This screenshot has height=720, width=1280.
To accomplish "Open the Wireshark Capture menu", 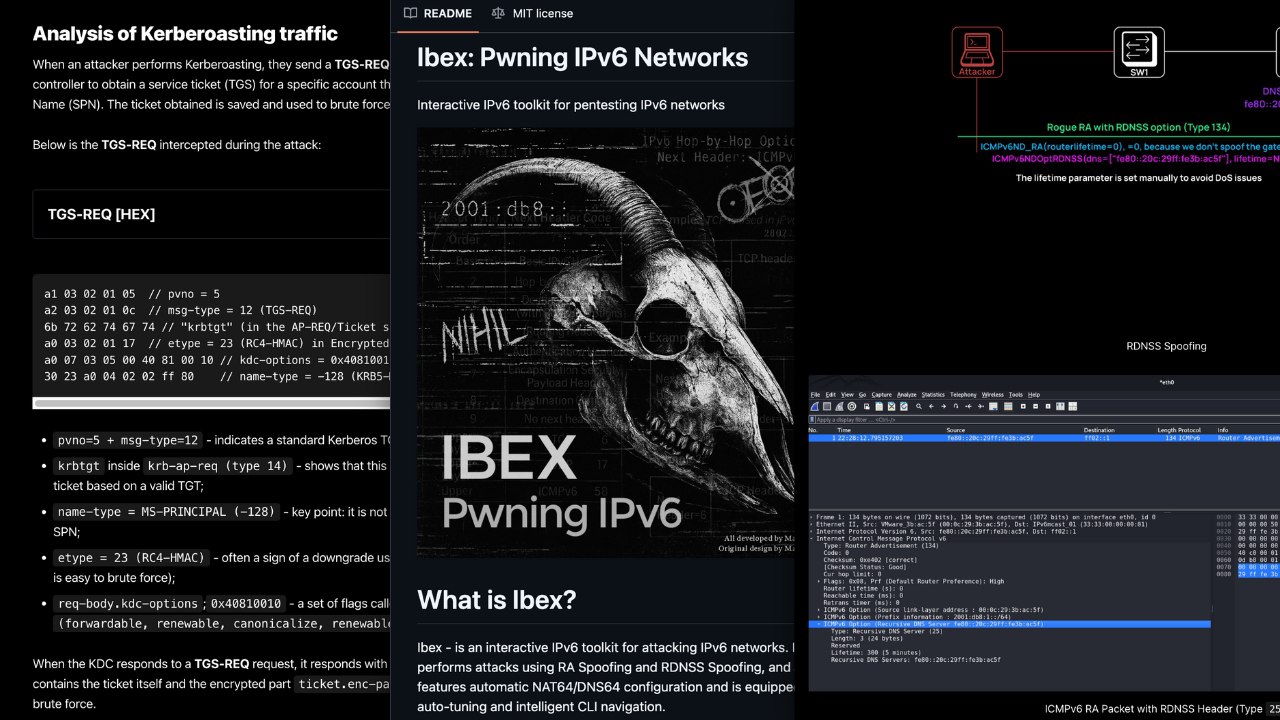I will point(882,395).
